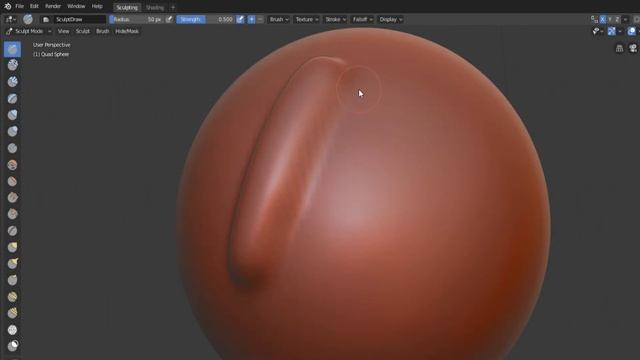Open the Sculpt Mode selector dropdown

(x=29, y=31)
